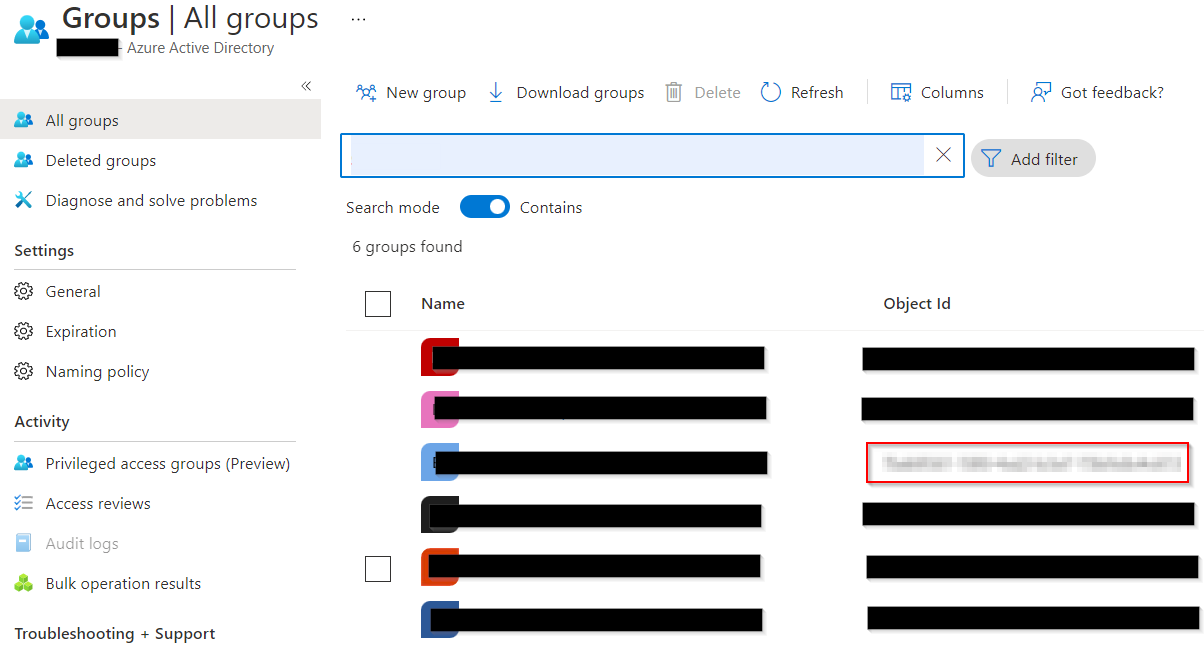
Task: Open Bulk operation results
Action: tap(123, 583)
